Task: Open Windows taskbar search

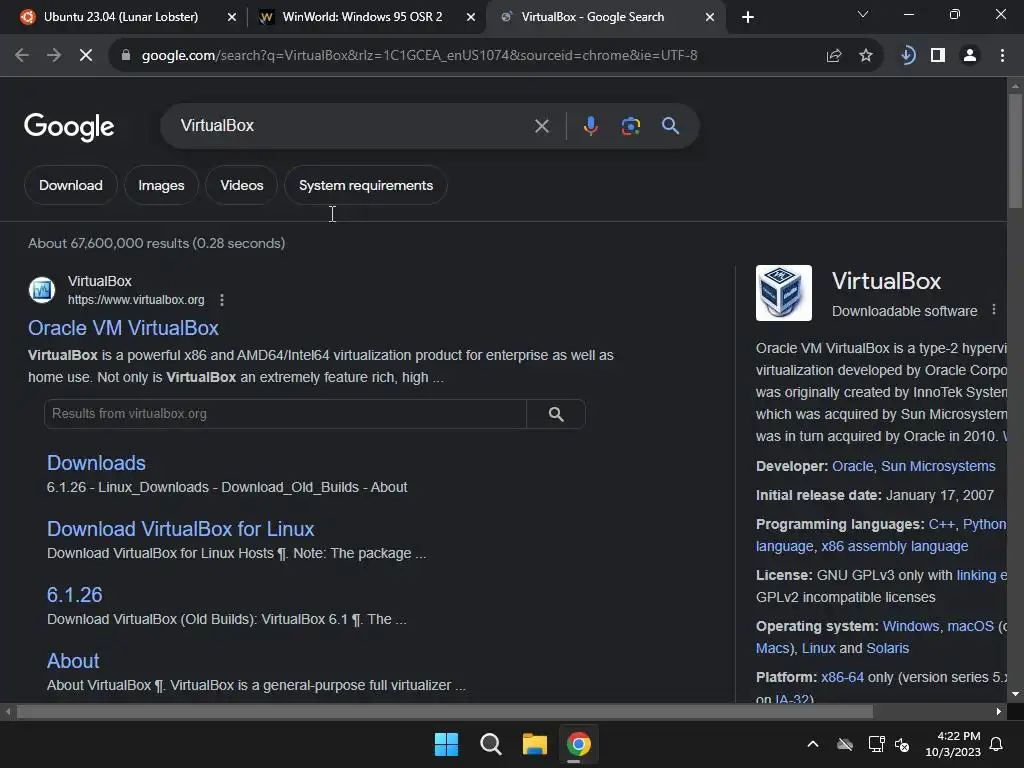Action: [490, 744]
